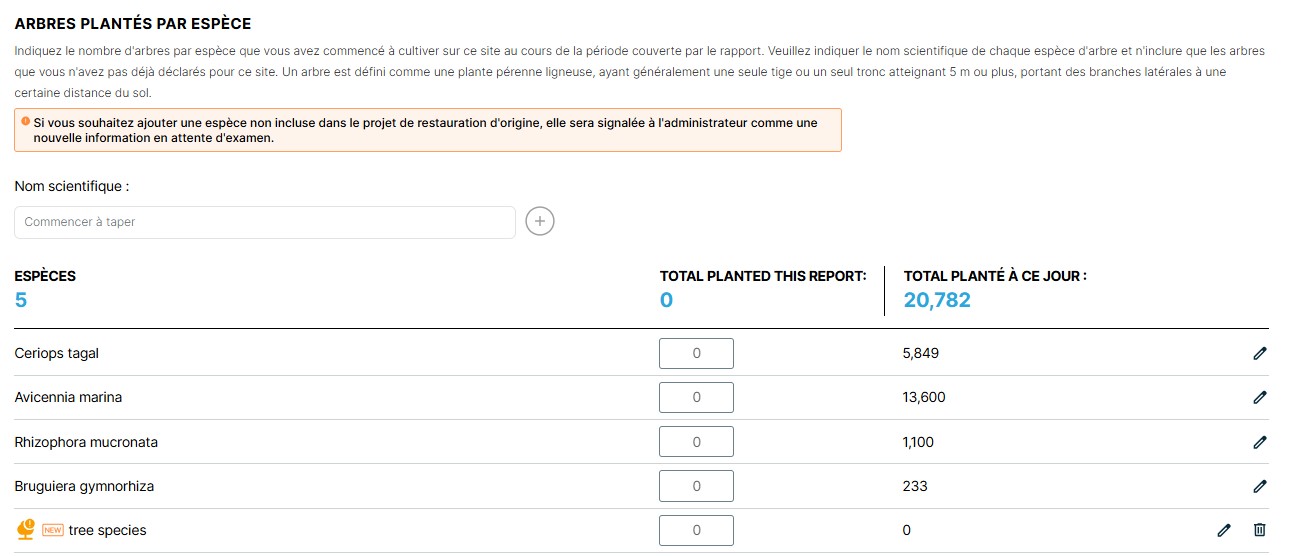Edit the Avicennia marina entry
Screen dimensions: 1303x556
[1260, 397]
